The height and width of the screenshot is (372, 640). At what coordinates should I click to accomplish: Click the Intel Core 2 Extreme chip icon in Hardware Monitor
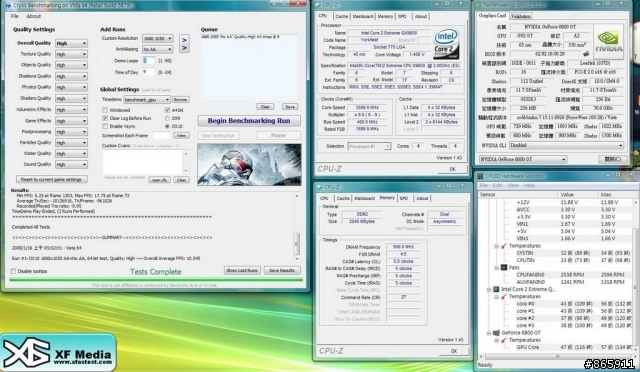[496, 289]
